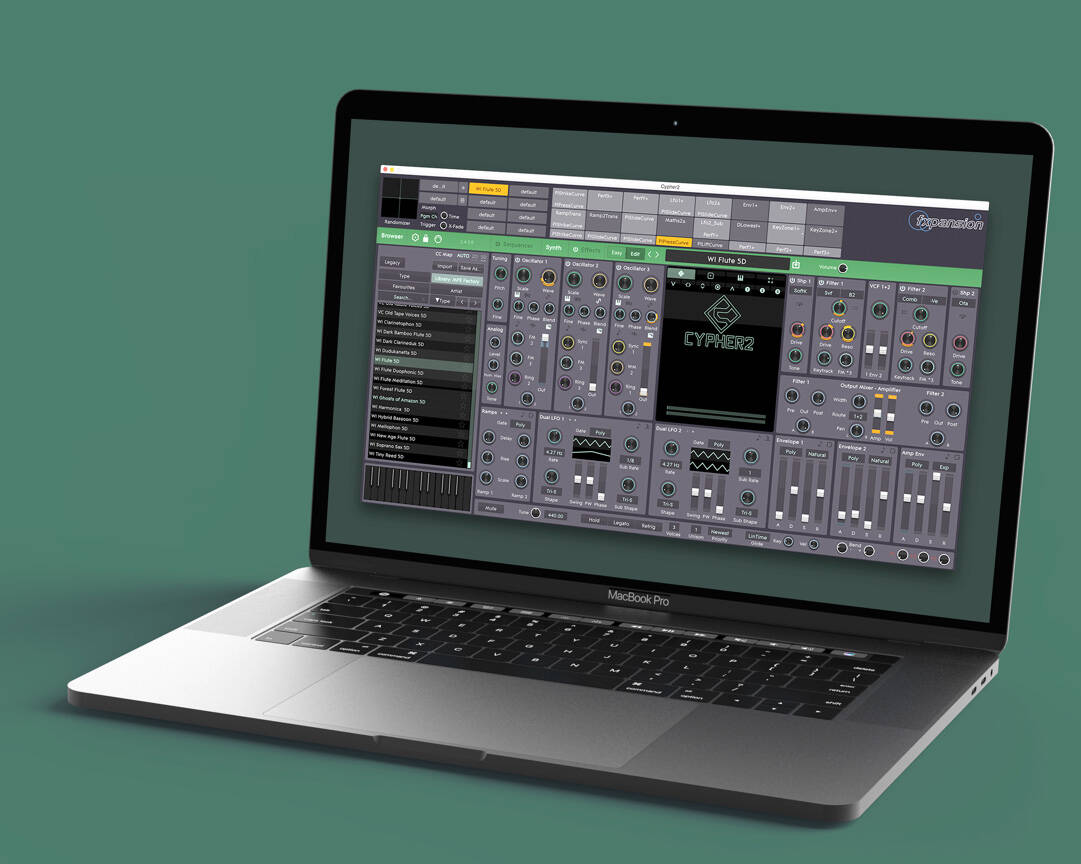Select the diamond logo display tab
The width and height of the screenshot is (1081, 864).
click(681, 273)
